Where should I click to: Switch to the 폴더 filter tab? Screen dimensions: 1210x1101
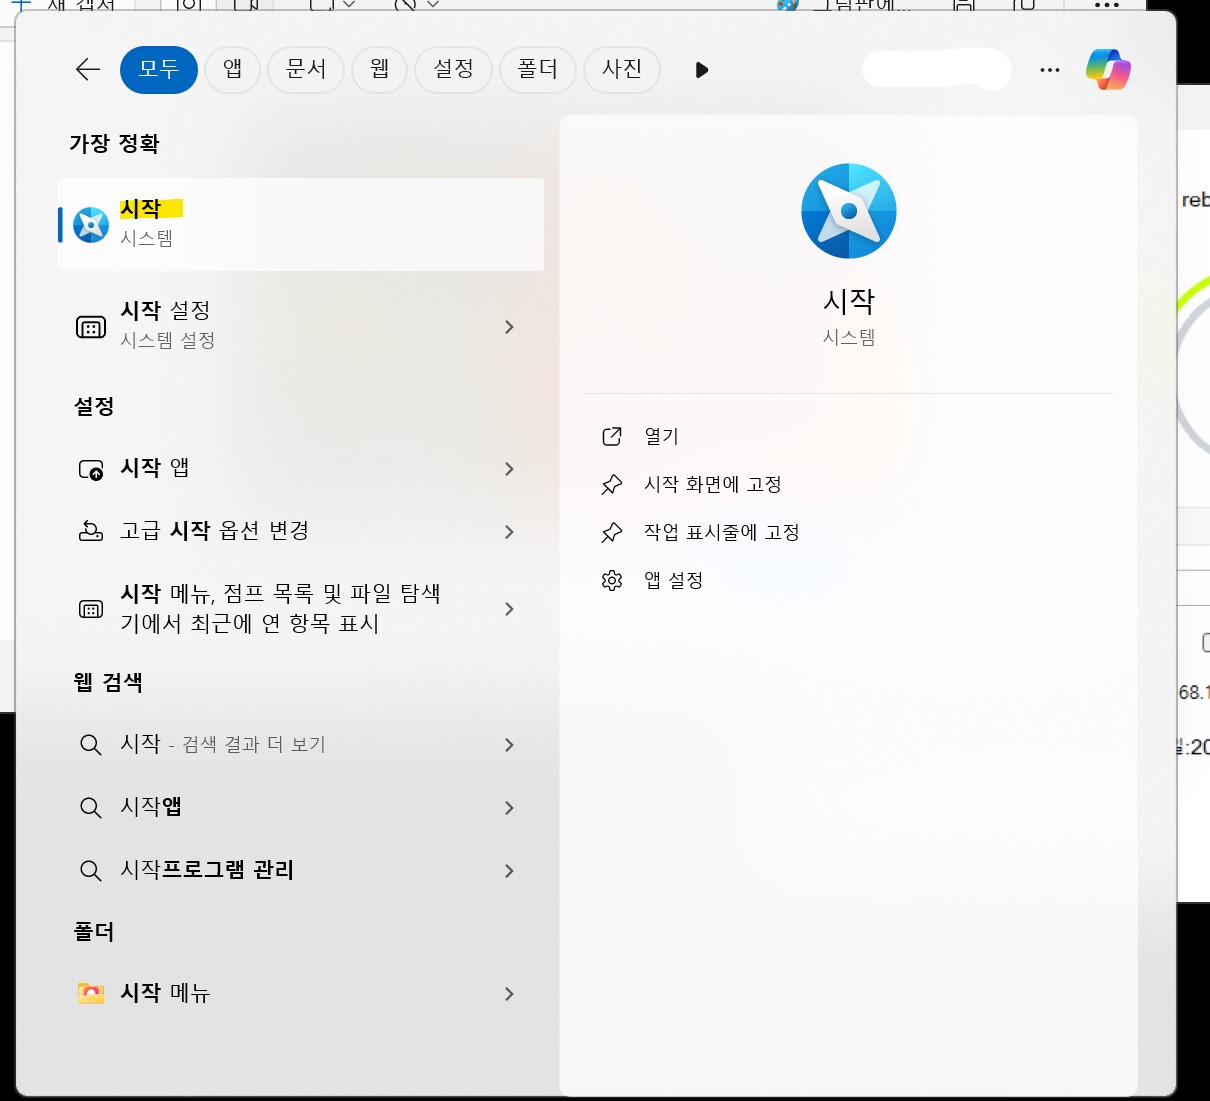537,69
